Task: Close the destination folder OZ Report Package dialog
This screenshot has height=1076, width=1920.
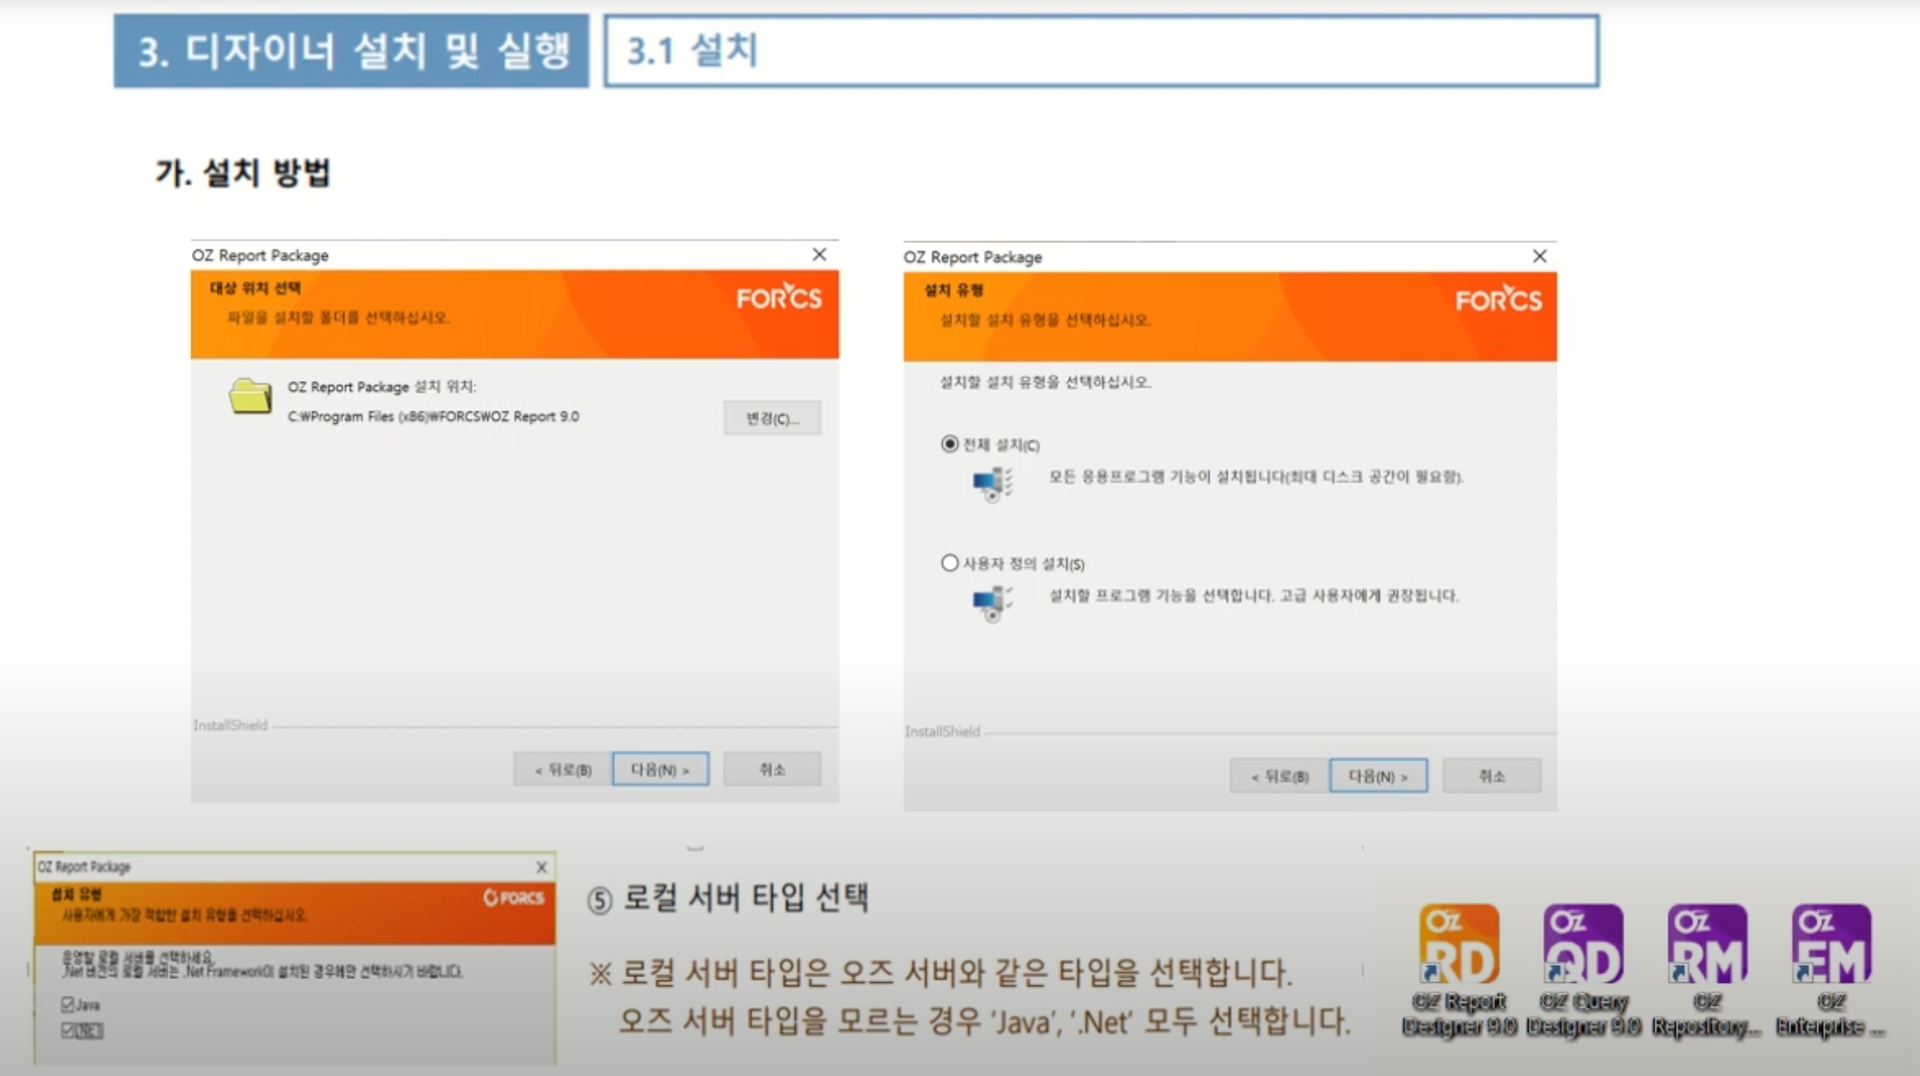Action: tap(819, 254)
